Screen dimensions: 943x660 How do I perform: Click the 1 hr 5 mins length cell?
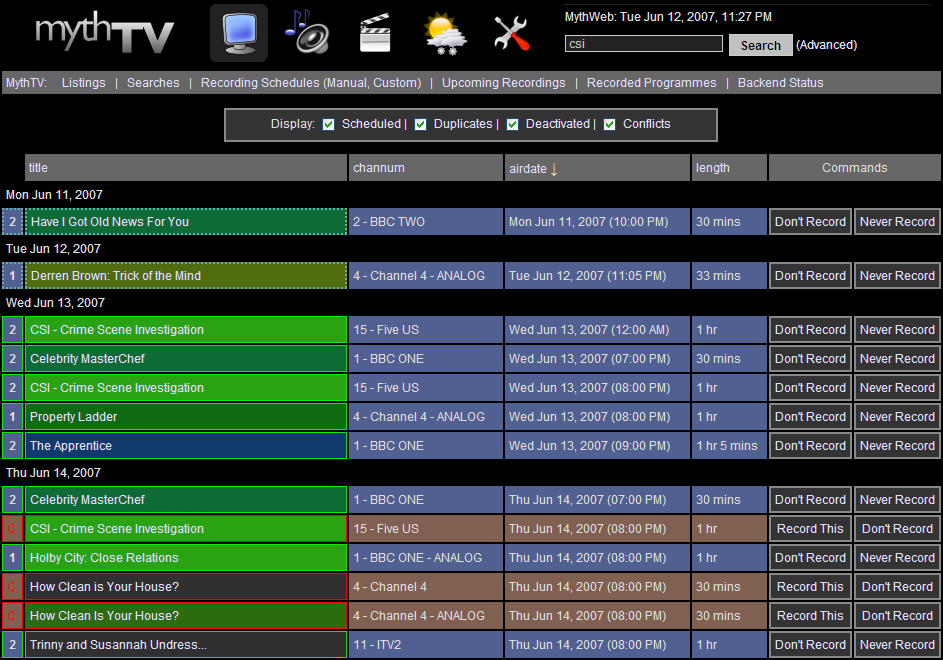point(729,446)
